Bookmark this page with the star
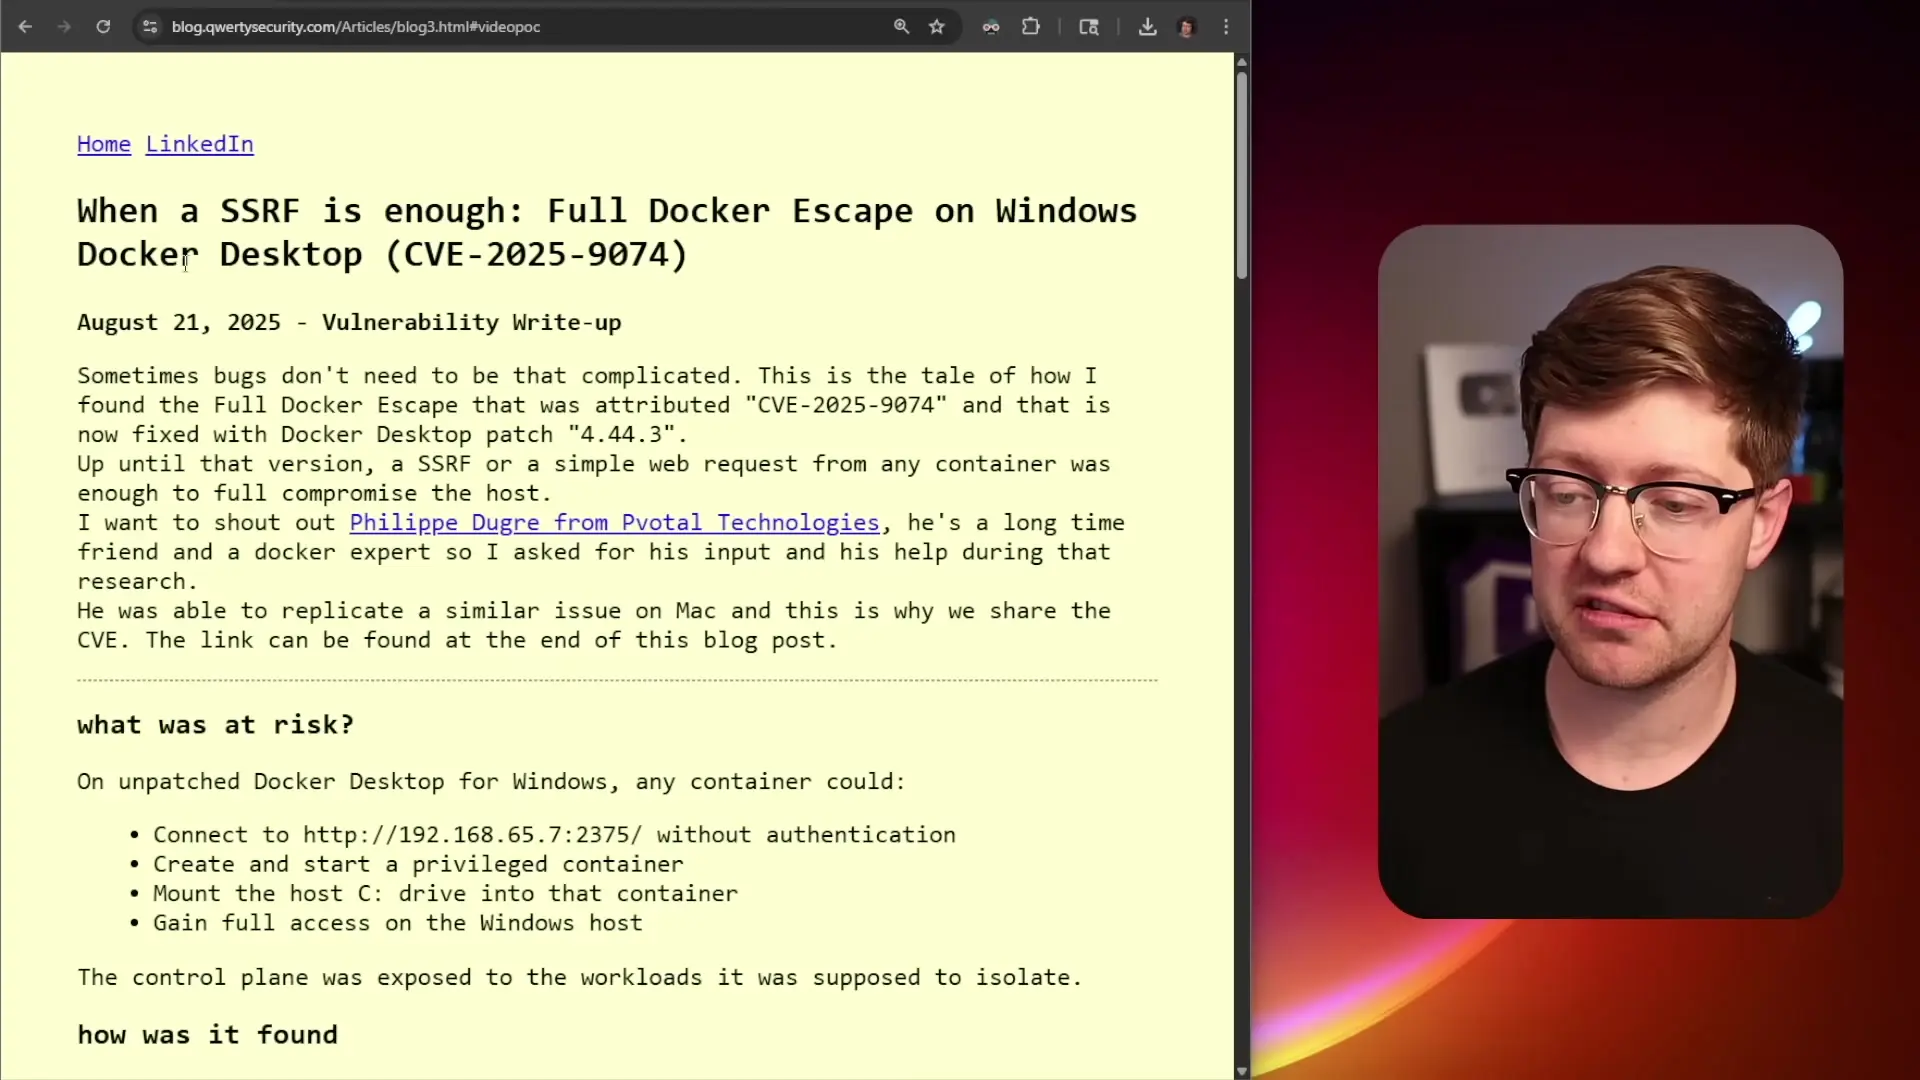 pyautogui.click(x=937, y=27)
